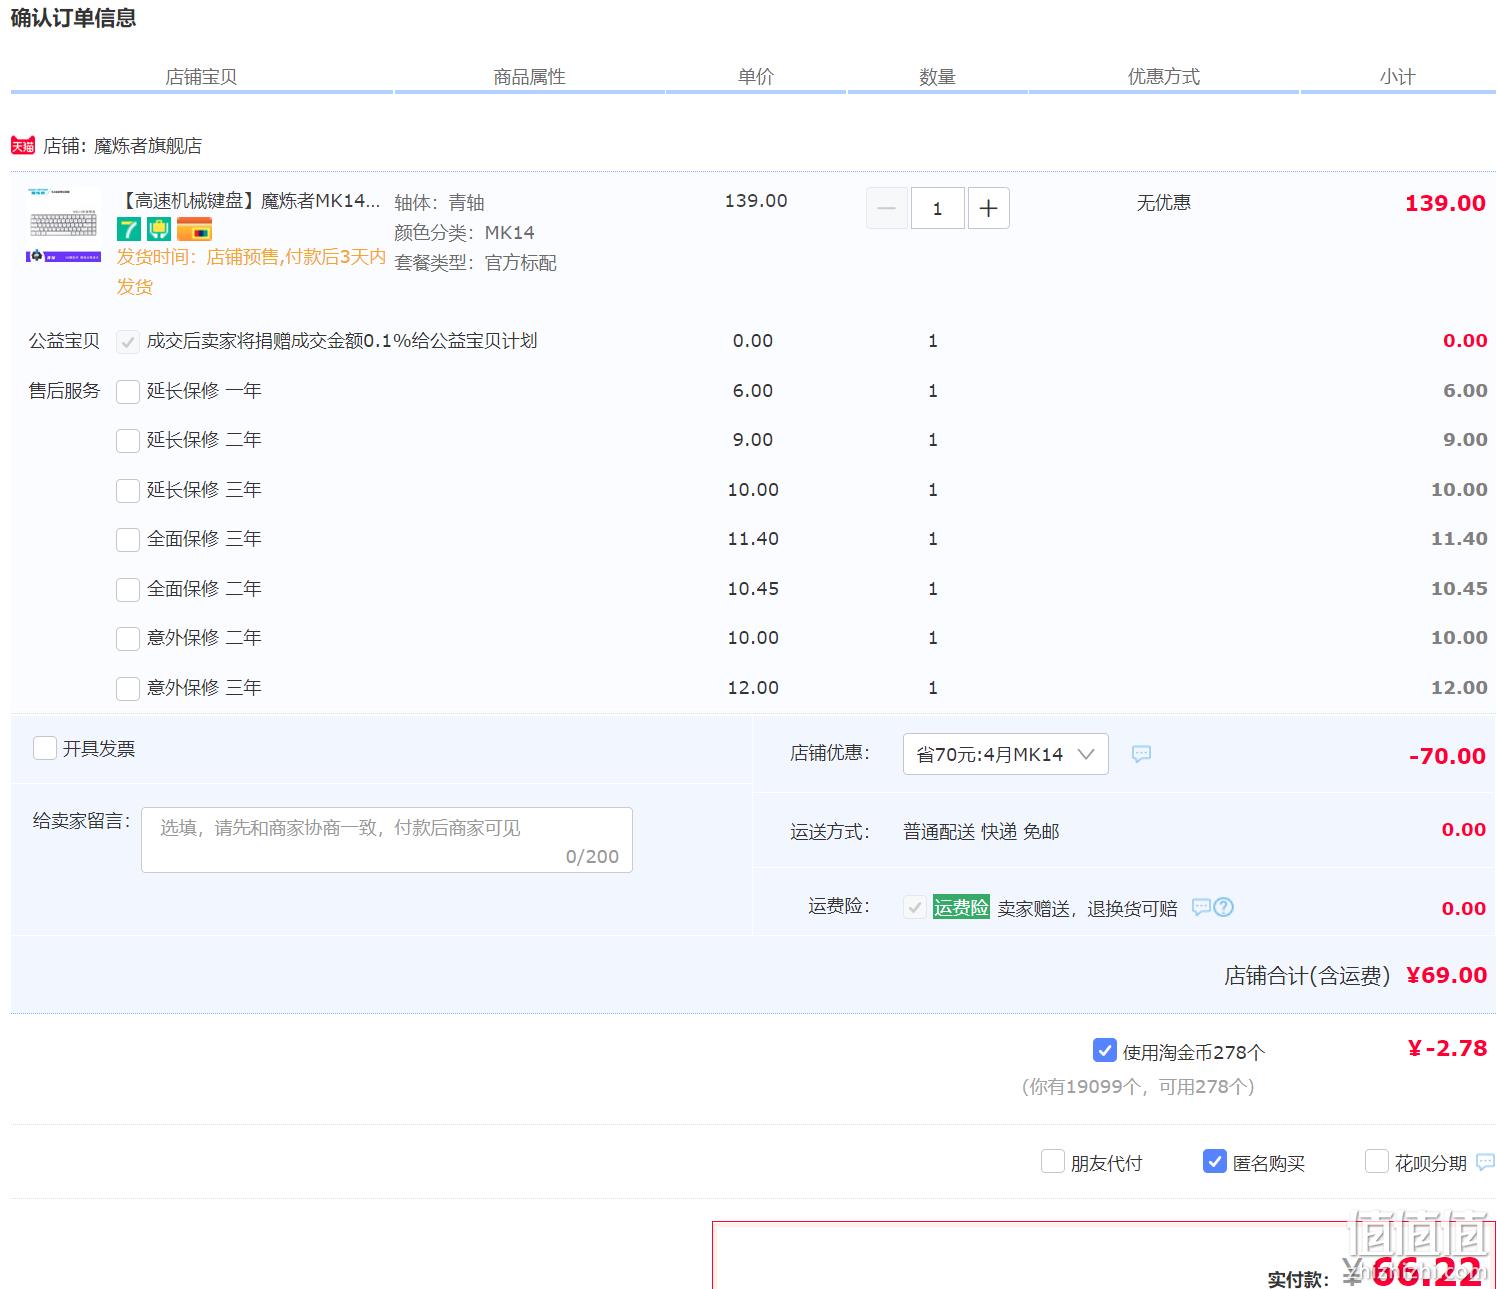
Task: Click the green consumer protection badge icon
Action: (159, 229)
